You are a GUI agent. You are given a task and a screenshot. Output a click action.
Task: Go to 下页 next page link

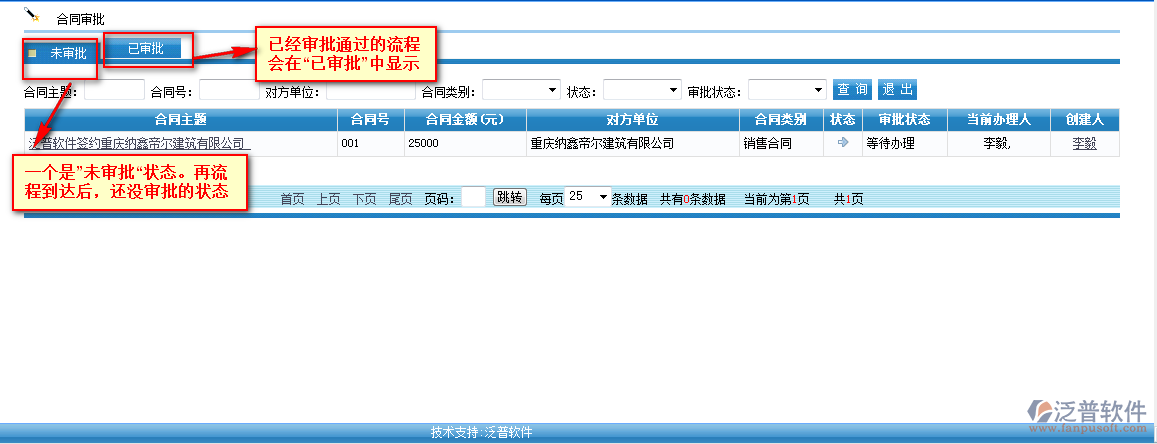(x=364, y=199)
